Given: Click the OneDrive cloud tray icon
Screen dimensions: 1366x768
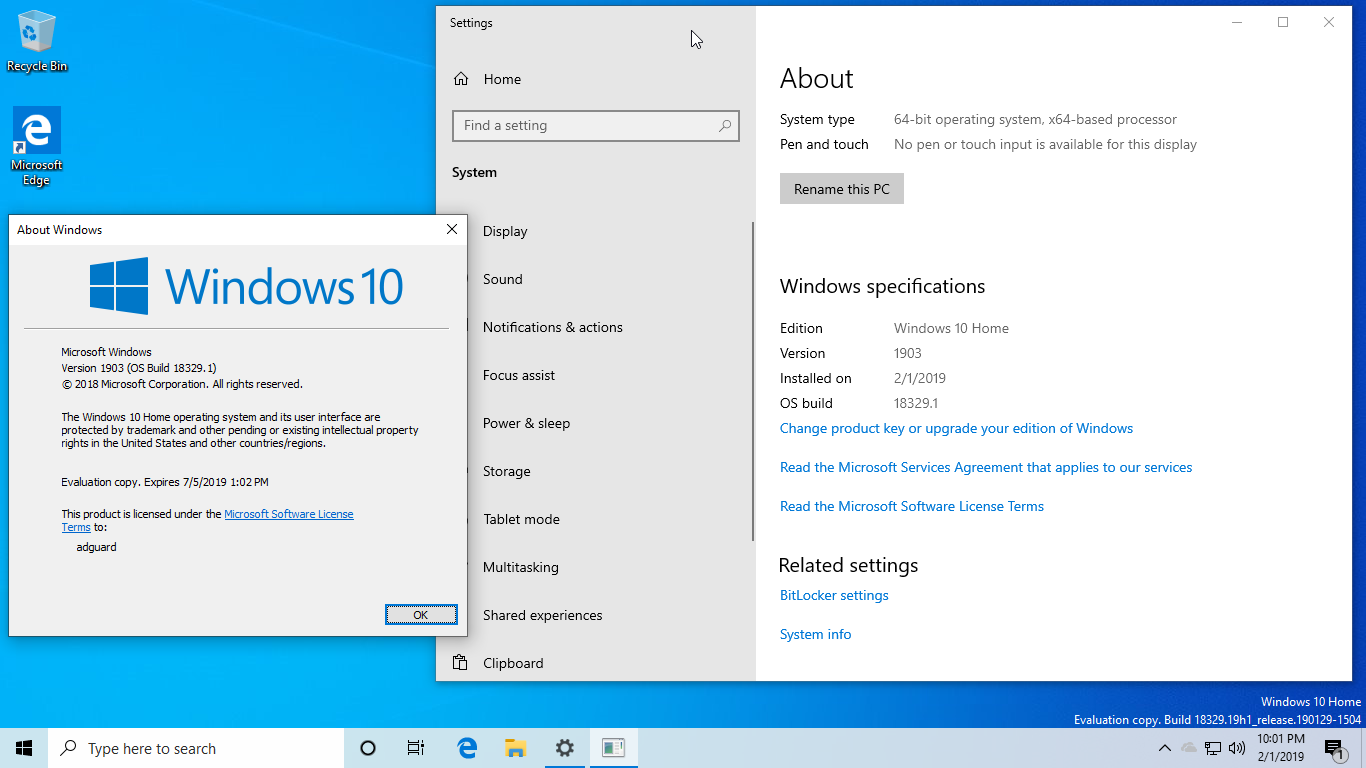Looking at the screenshot, I should (x=1189, y=748).
